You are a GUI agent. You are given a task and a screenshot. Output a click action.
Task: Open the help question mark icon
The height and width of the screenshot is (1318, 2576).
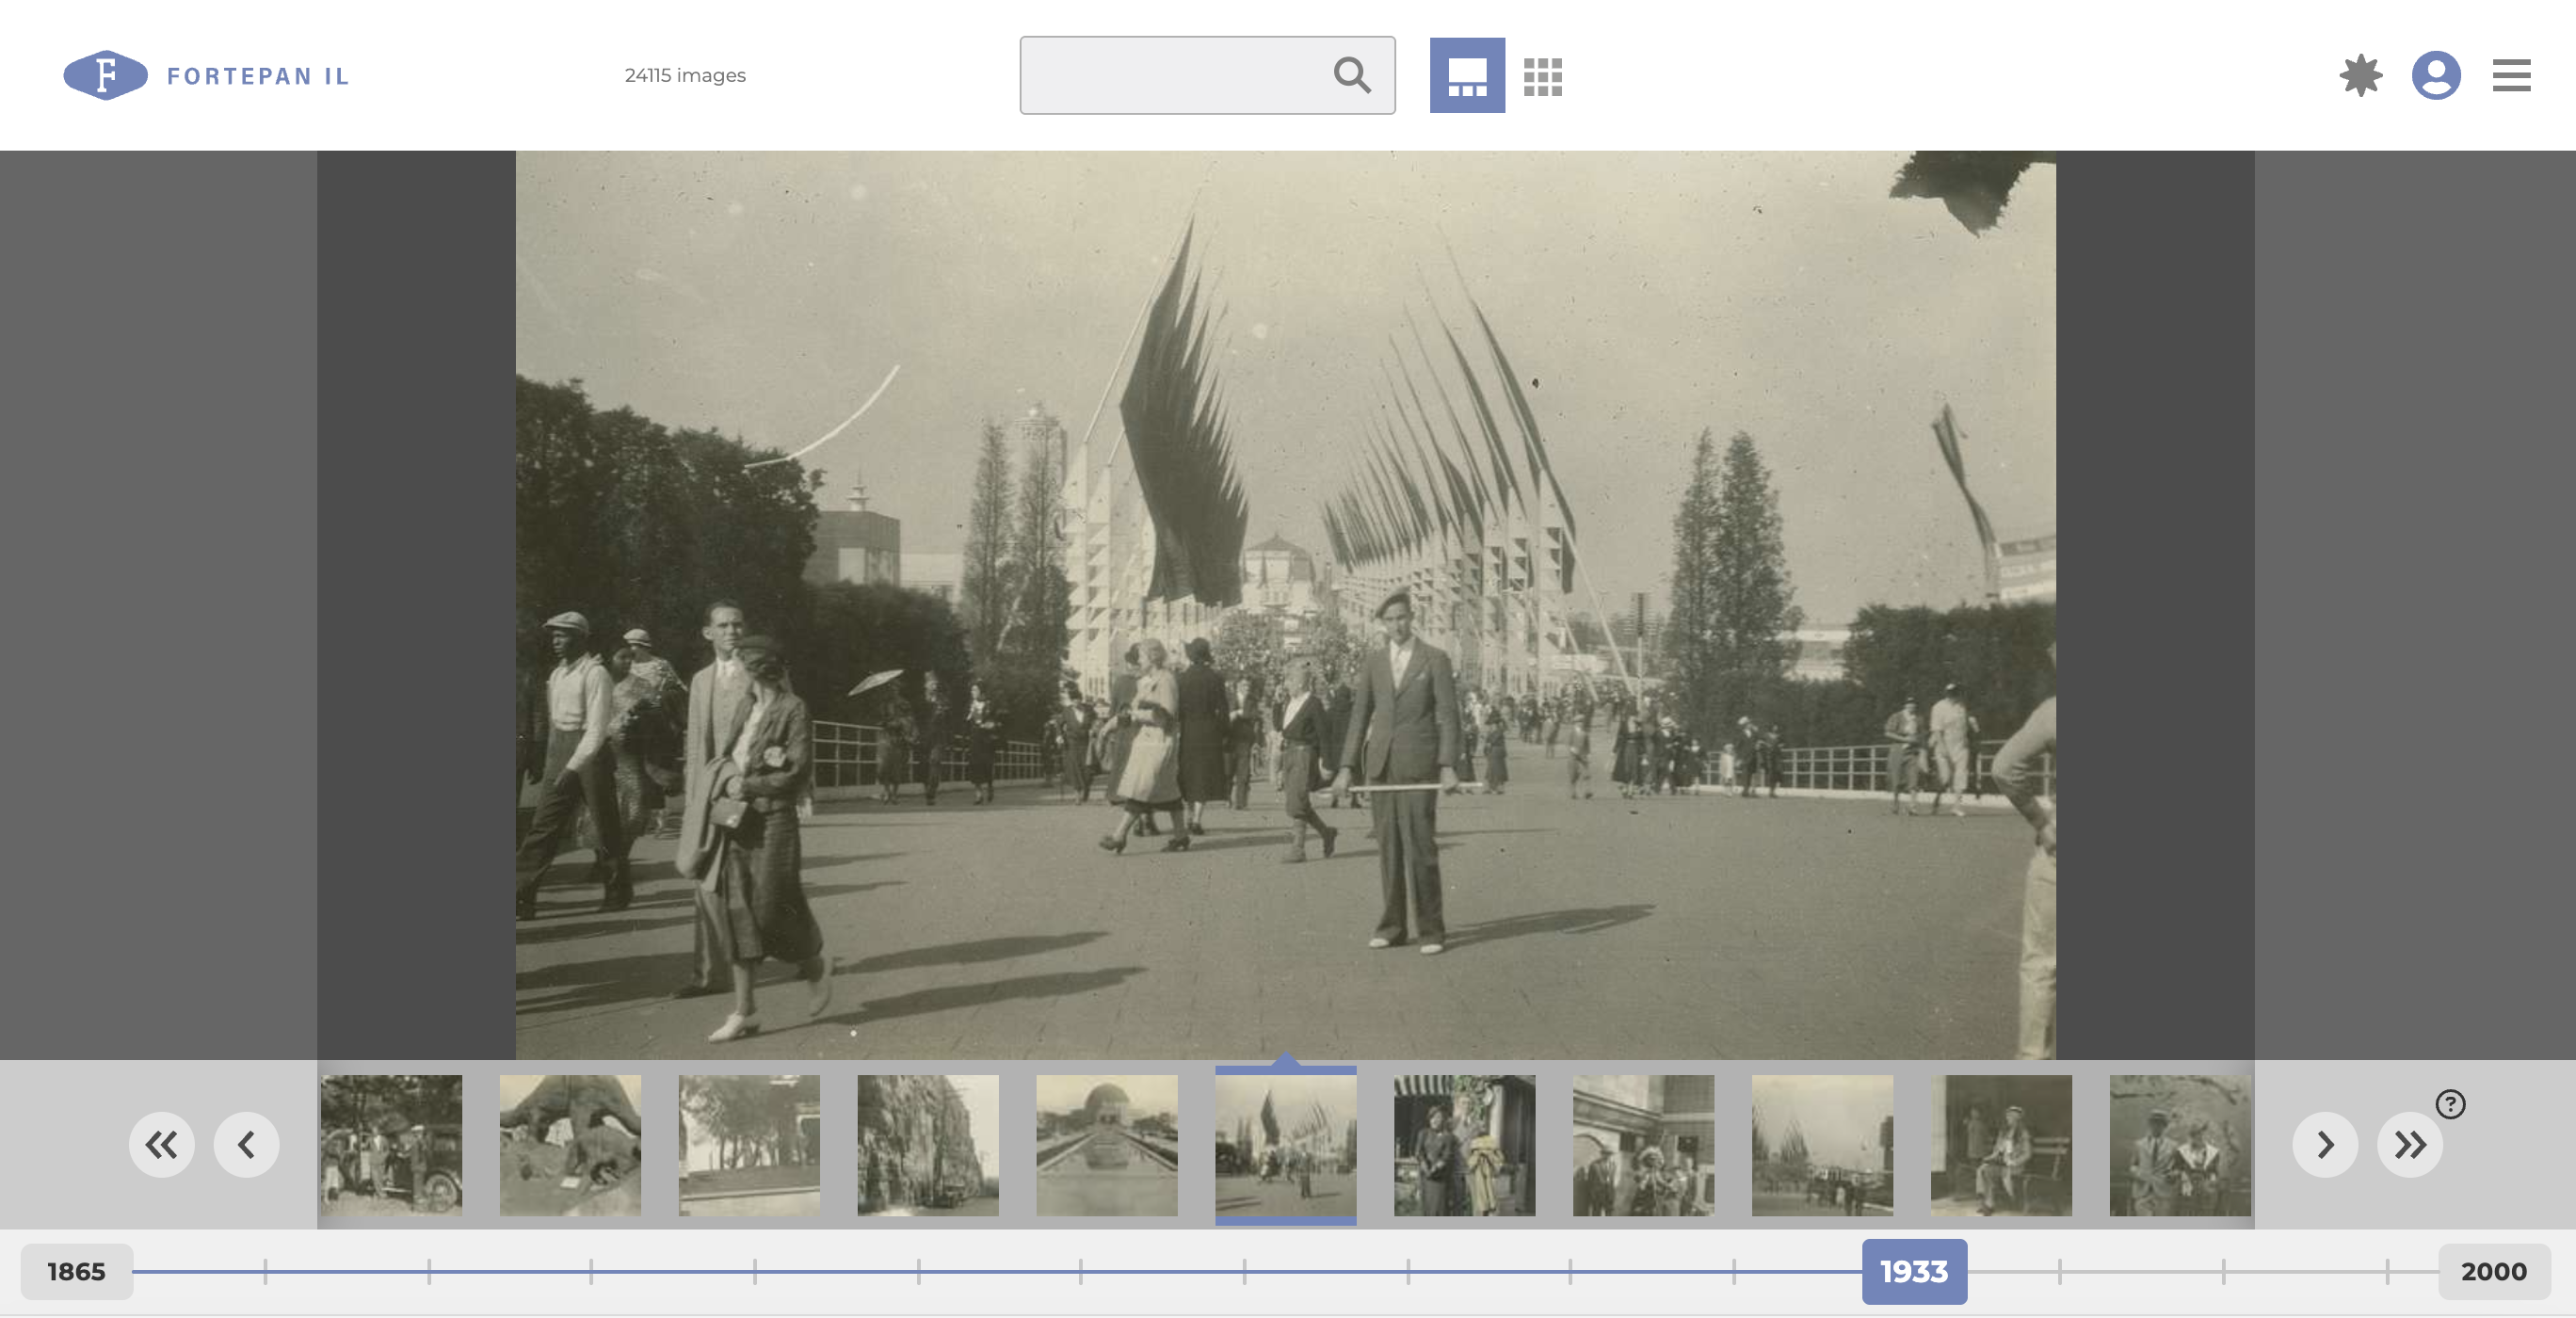(x=2449, y=1104)
